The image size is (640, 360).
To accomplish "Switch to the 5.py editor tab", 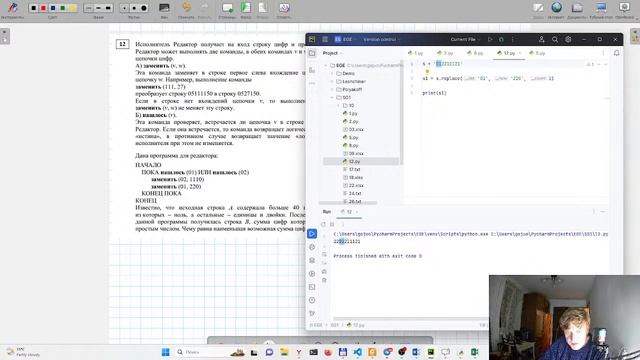I will [538, 53].
